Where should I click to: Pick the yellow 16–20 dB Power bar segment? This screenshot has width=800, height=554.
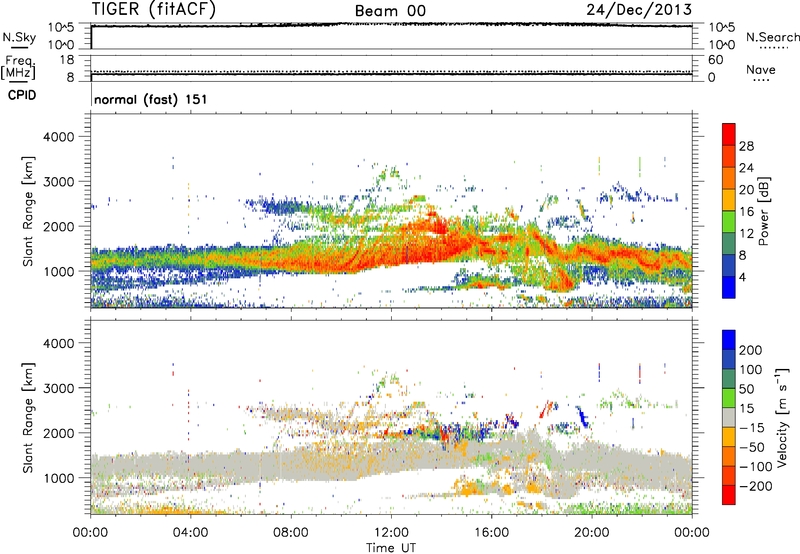(729, 200)
